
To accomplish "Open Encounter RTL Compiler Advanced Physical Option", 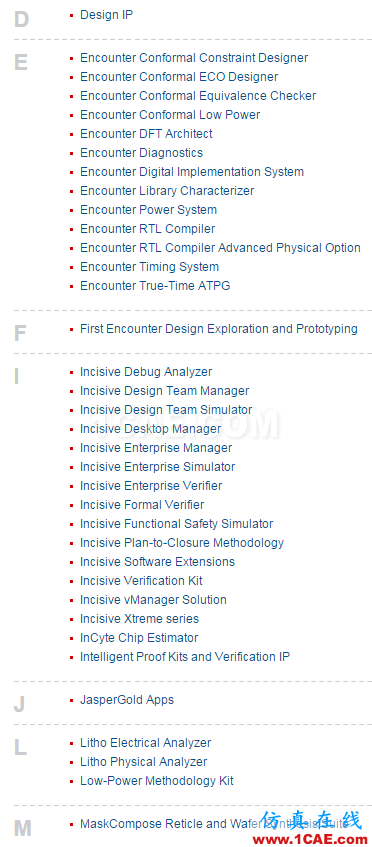I will [220, 248].
